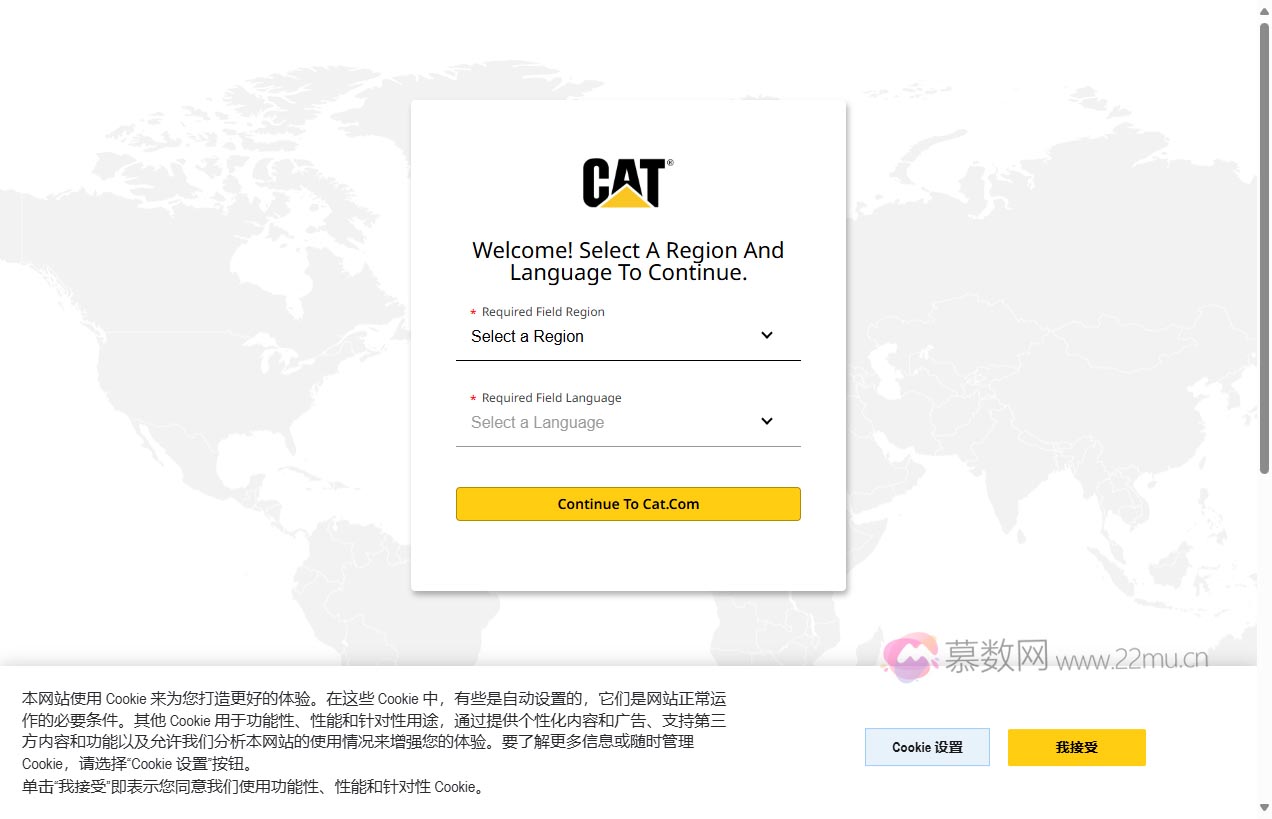
Task: Click the Required Field Language label
Action: click(x=550, y=397)
